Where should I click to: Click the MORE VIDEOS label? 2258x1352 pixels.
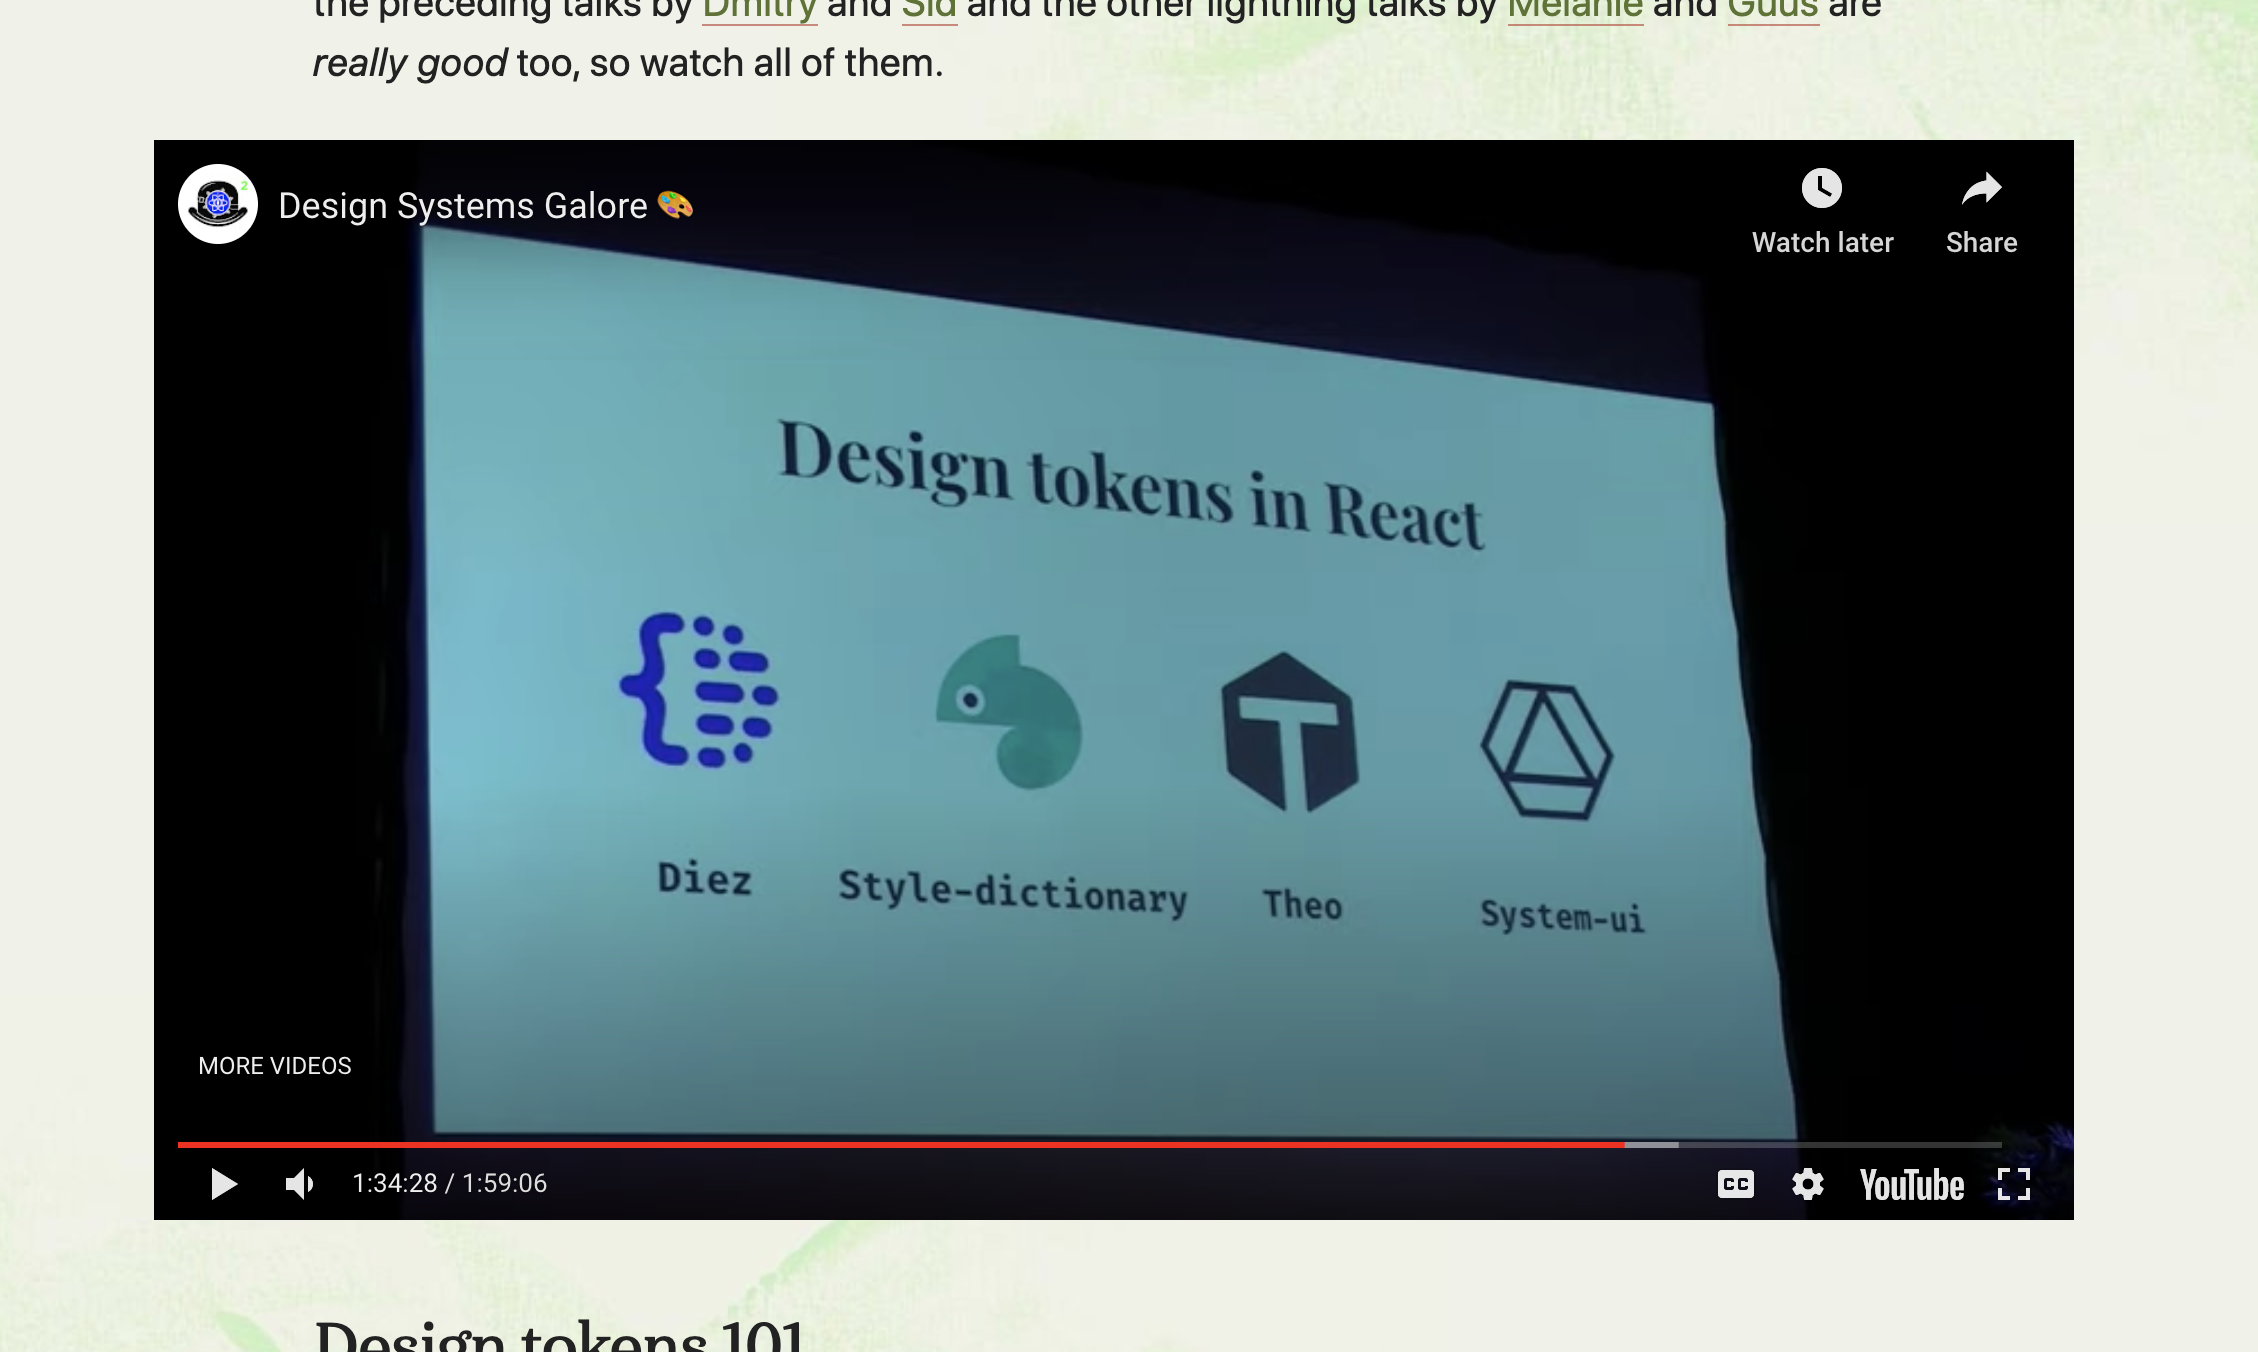[275, 1066]
